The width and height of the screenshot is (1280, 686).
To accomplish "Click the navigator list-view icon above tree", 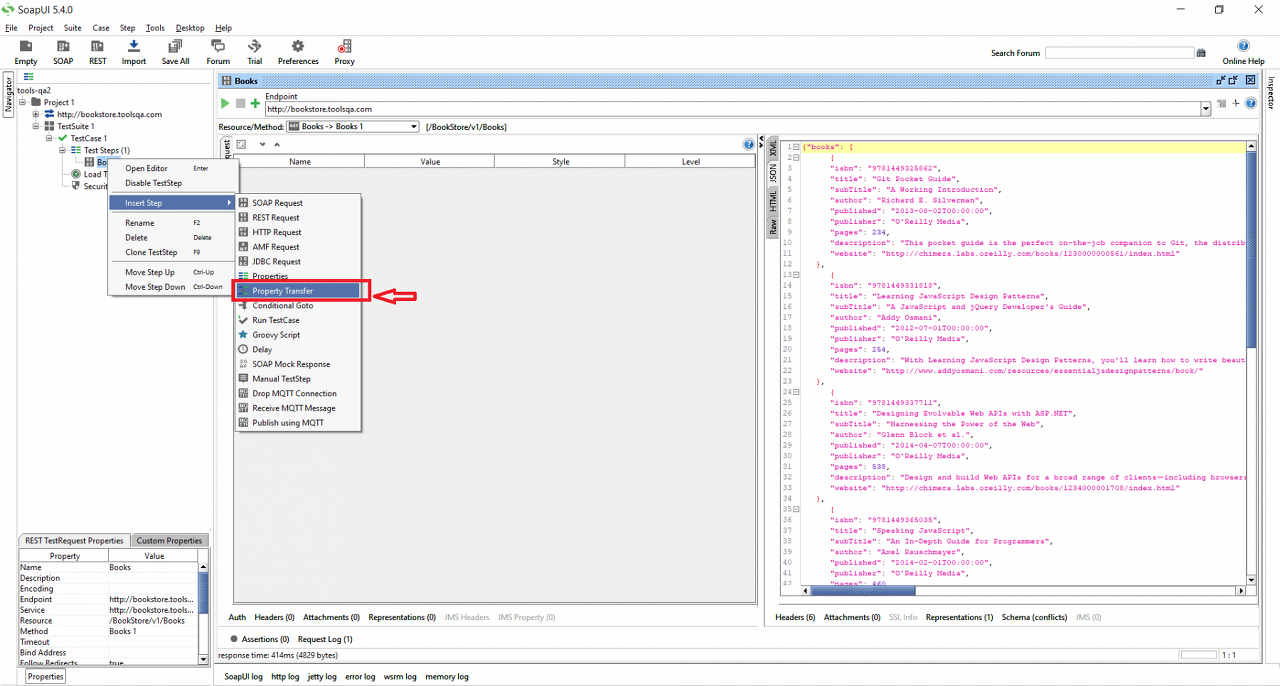I will pos(29,77).
